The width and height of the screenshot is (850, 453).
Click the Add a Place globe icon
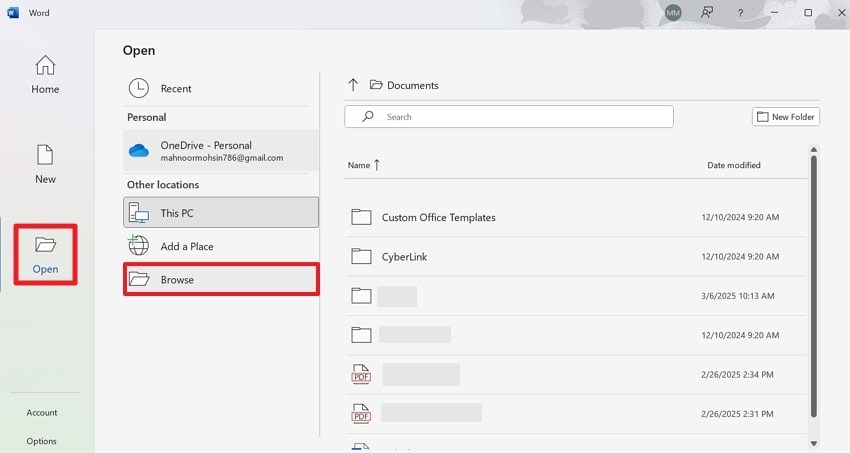(139, 246)
